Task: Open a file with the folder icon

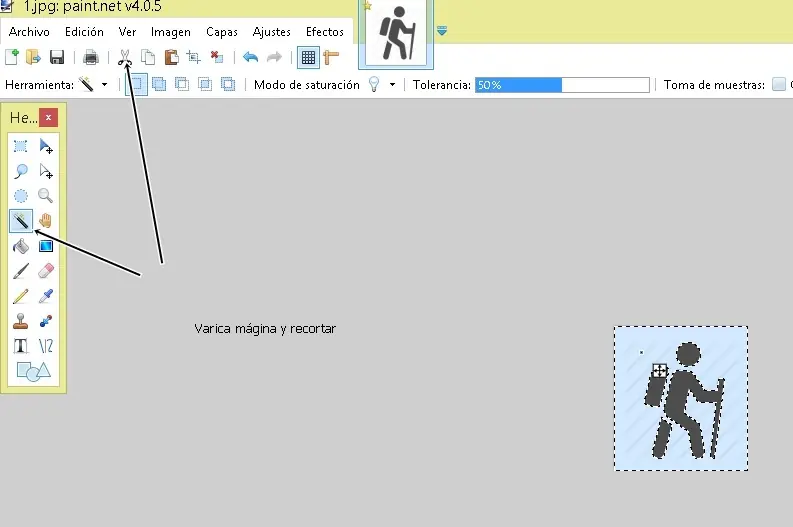Action: tap(33, 57)
